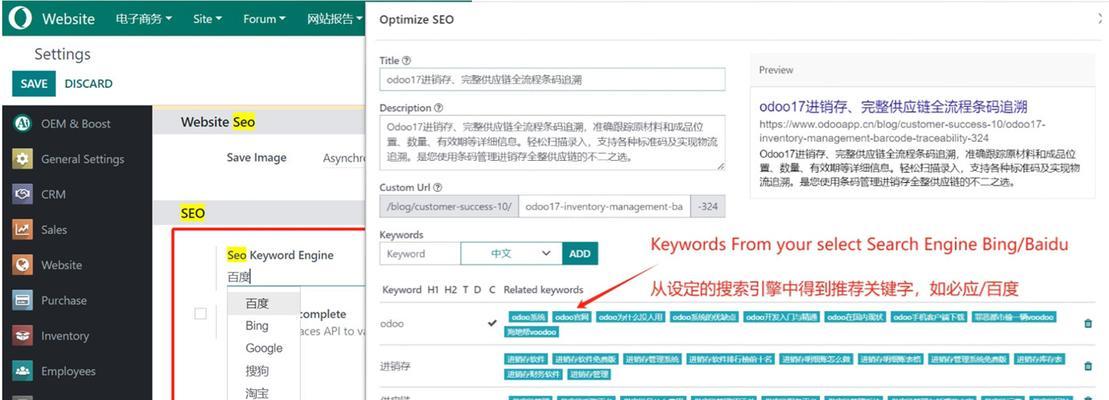Open the 网站报告 menu

(x=335, y=19)
